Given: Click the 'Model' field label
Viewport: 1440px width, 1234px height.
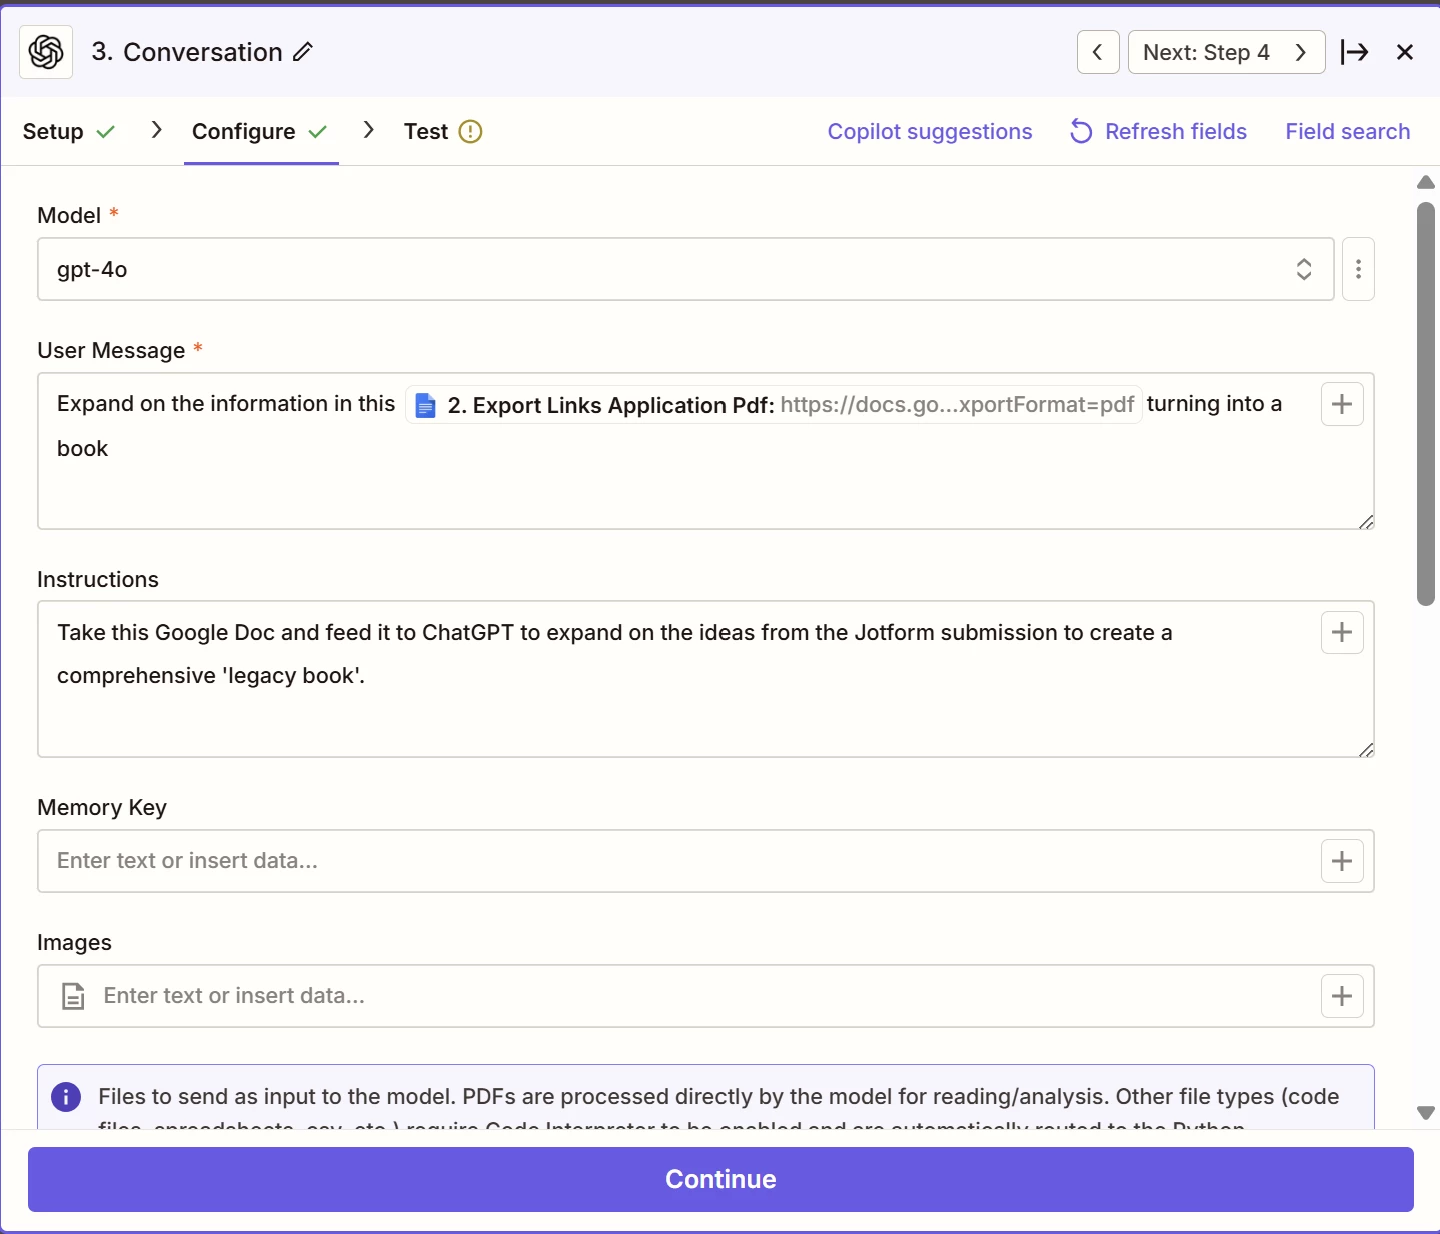Looking at the screenshot, I should tap(69, 215).
